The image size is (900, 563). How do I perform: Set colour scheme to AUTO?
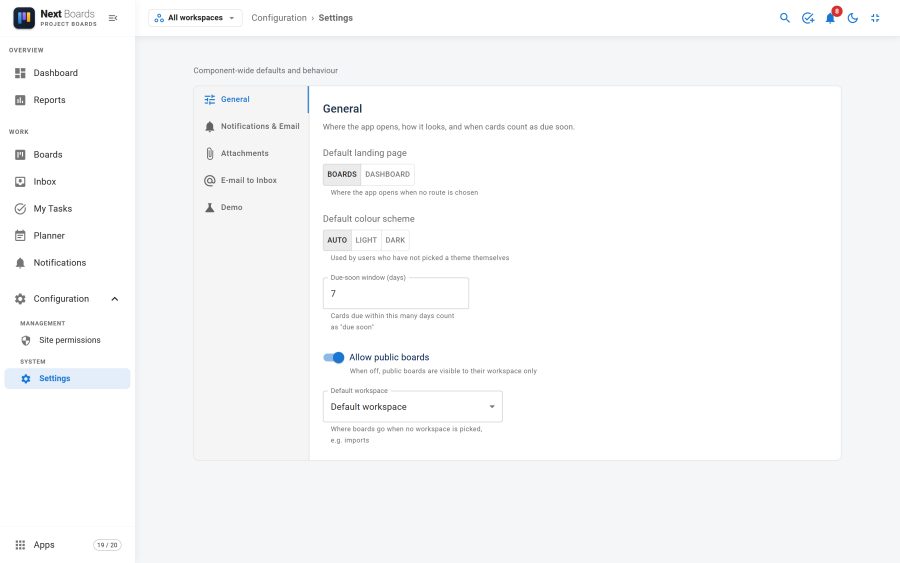click(337, 240)
